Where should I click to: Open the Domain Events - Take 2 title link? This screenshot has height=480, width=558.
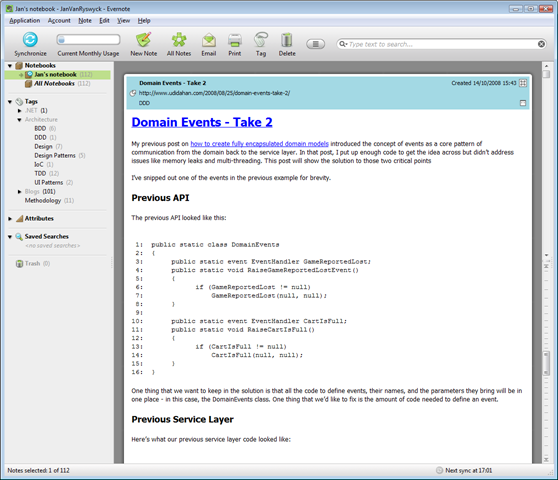click(x=202, y=122)
